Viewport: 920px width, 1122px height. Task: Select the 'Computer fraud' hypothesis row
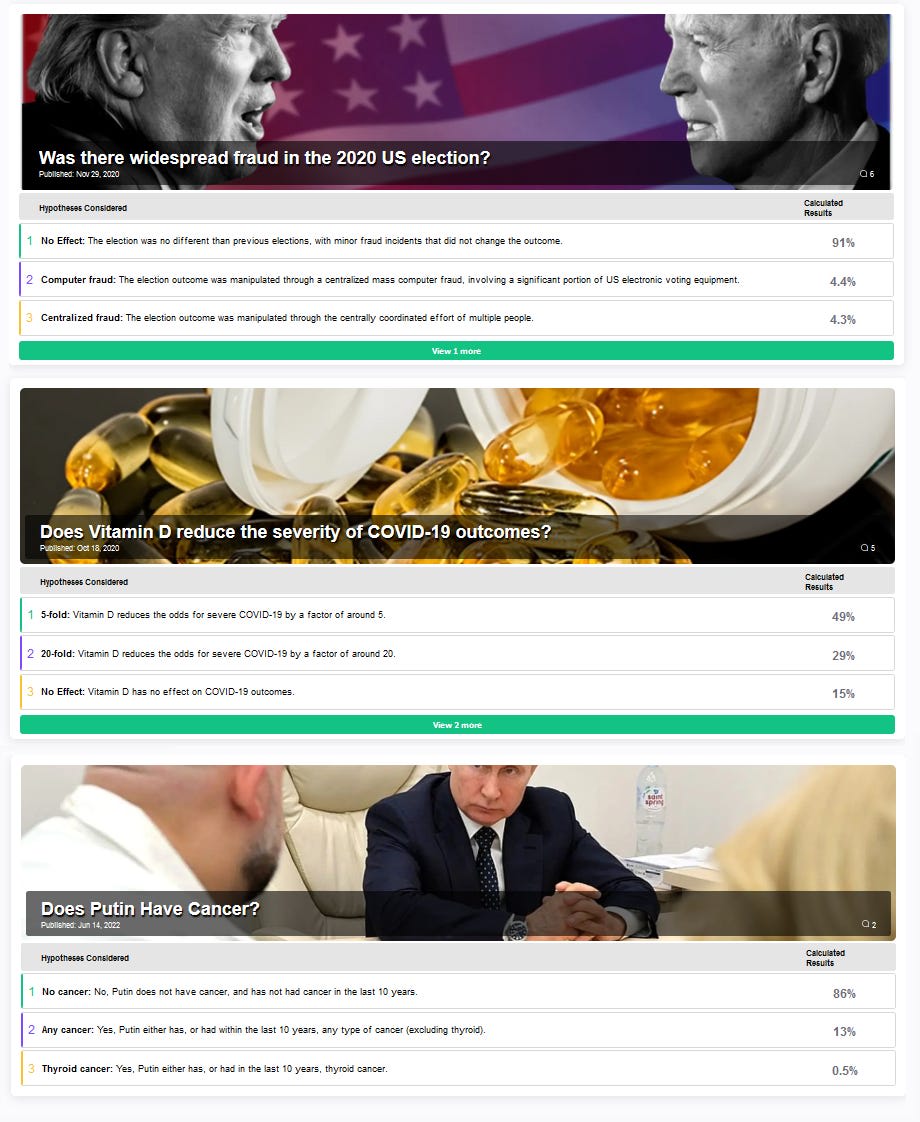456,280
